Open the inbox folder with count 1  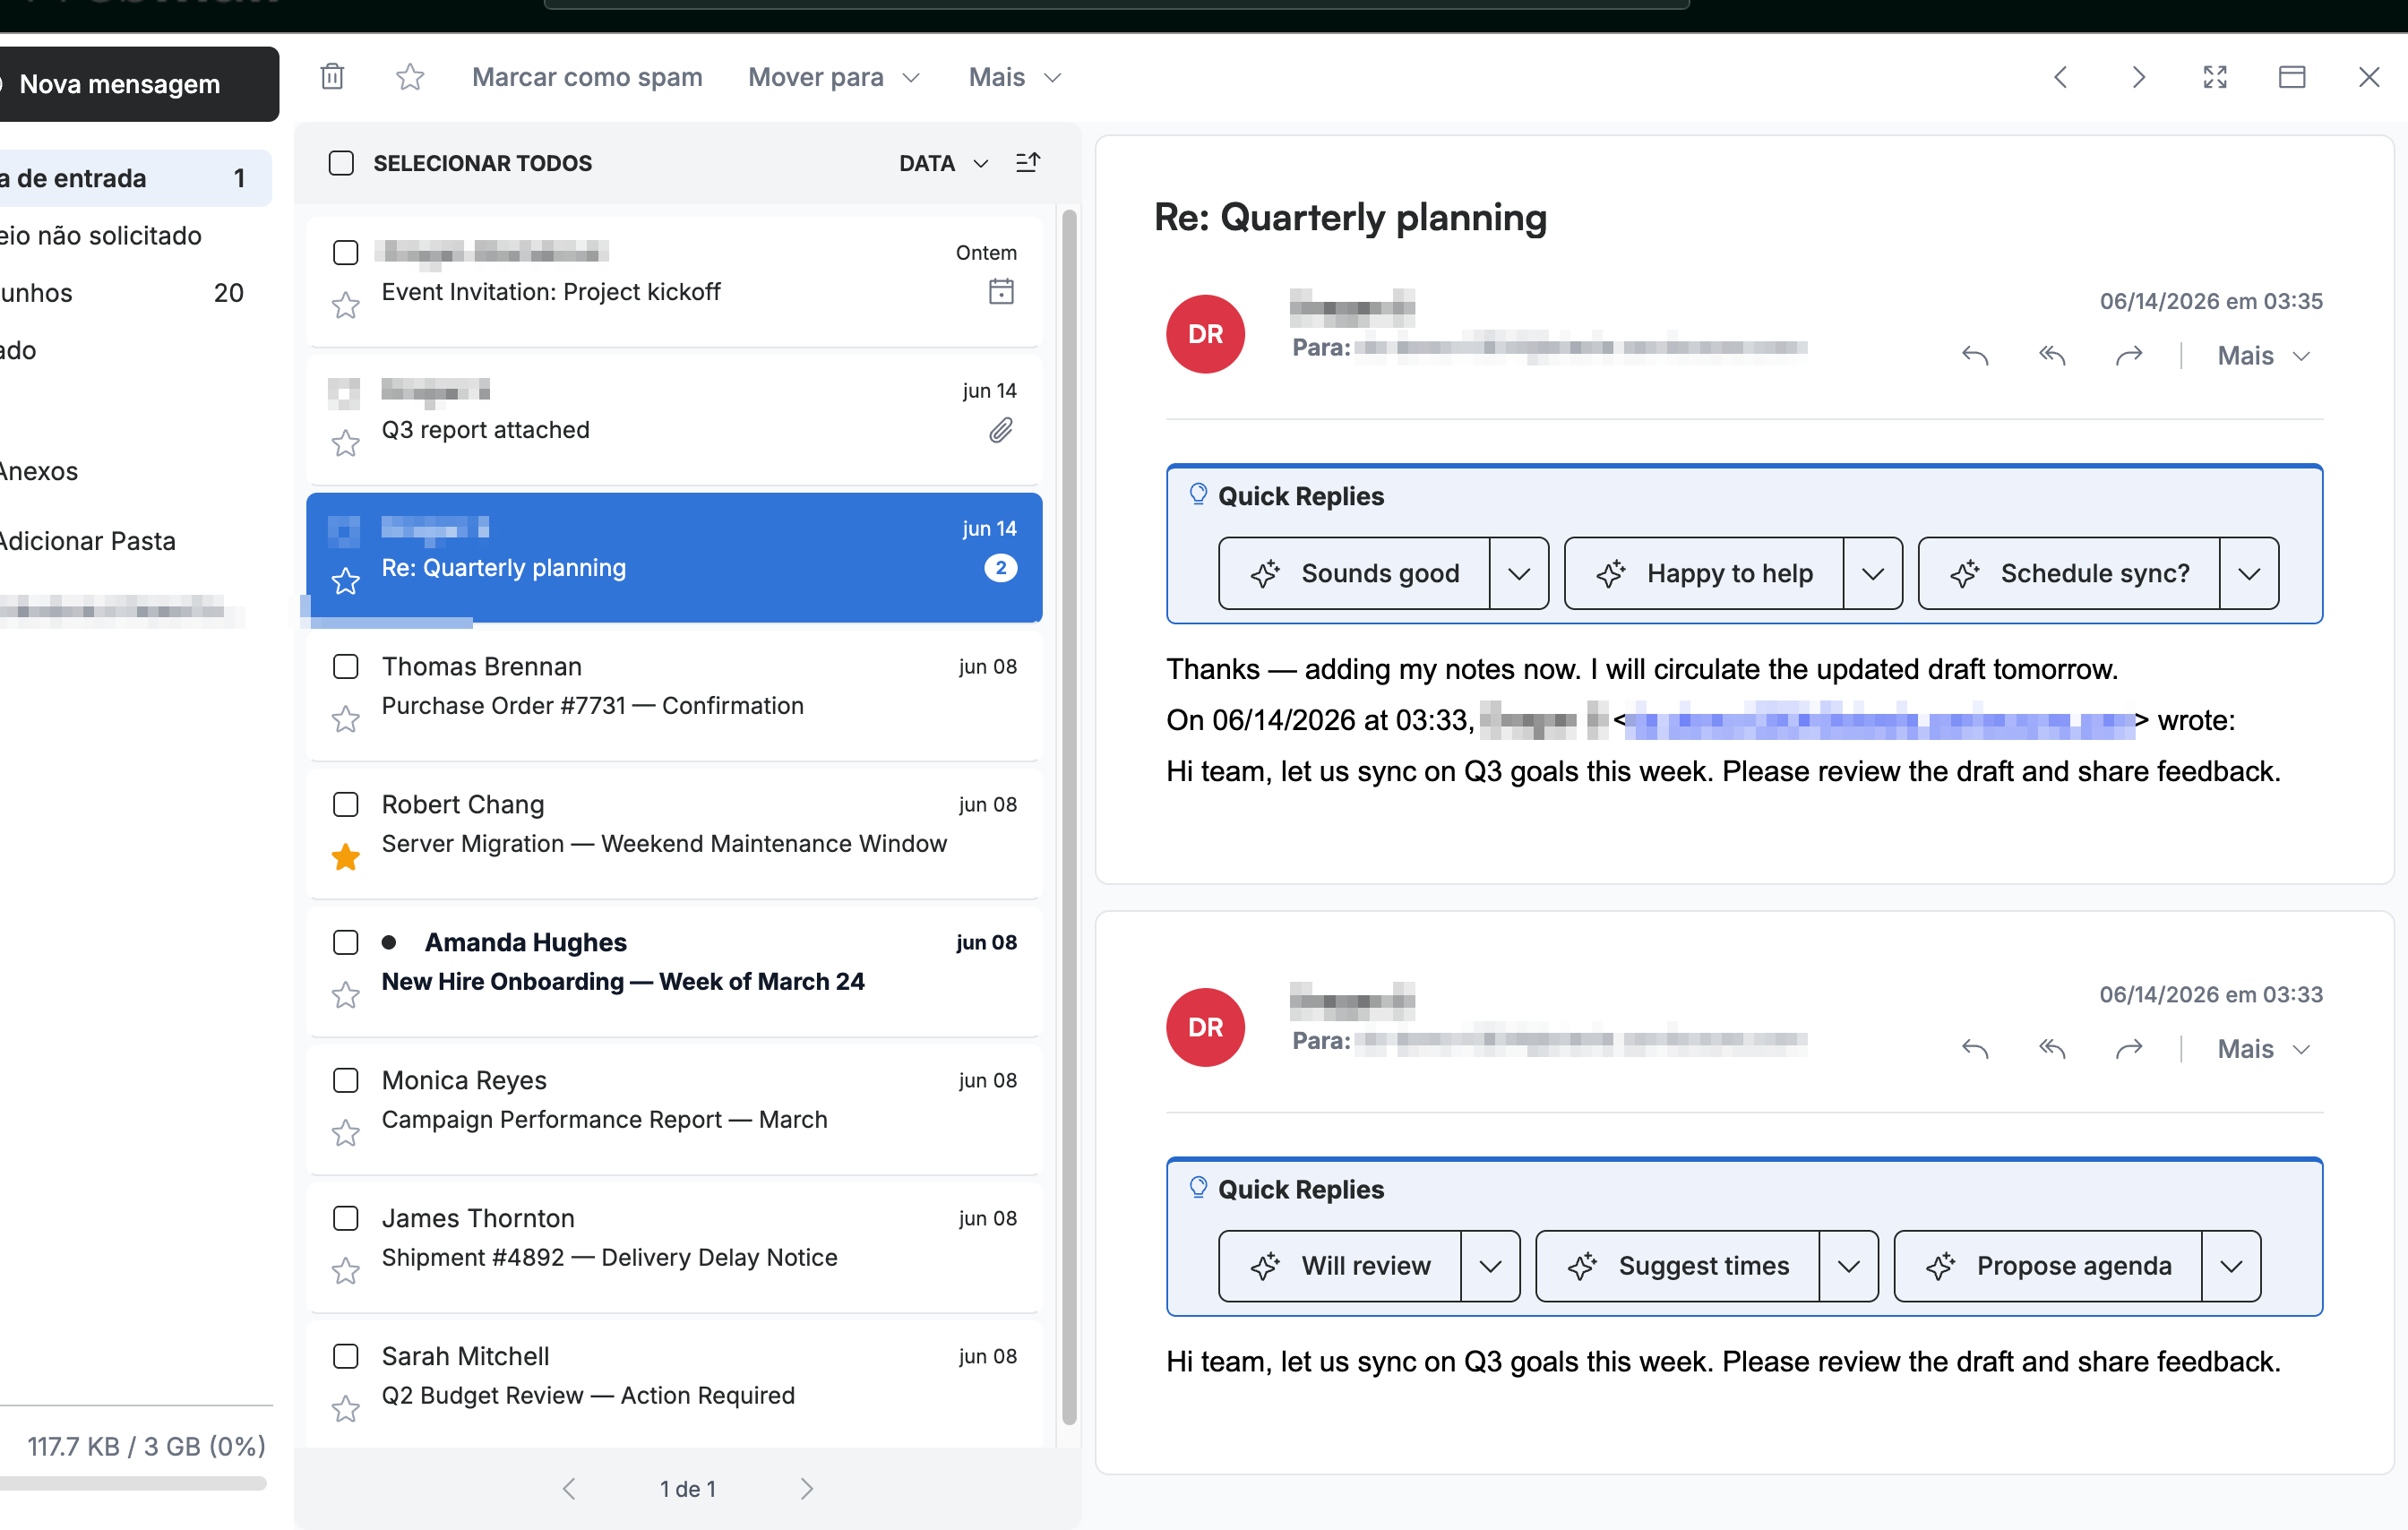click(x=134, y=179)
